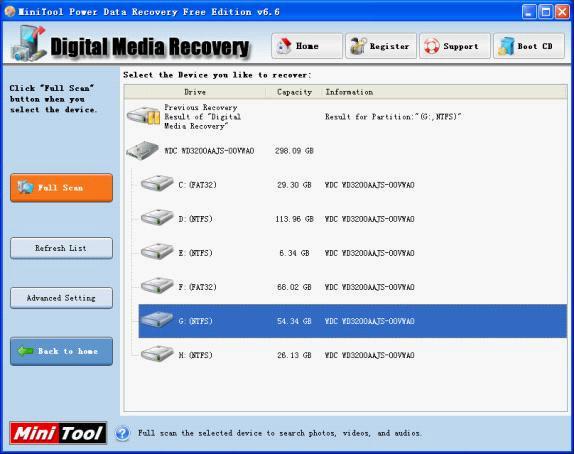Click the 29.30 GB capacity value

pyautogui.click(x=294, y=185)
